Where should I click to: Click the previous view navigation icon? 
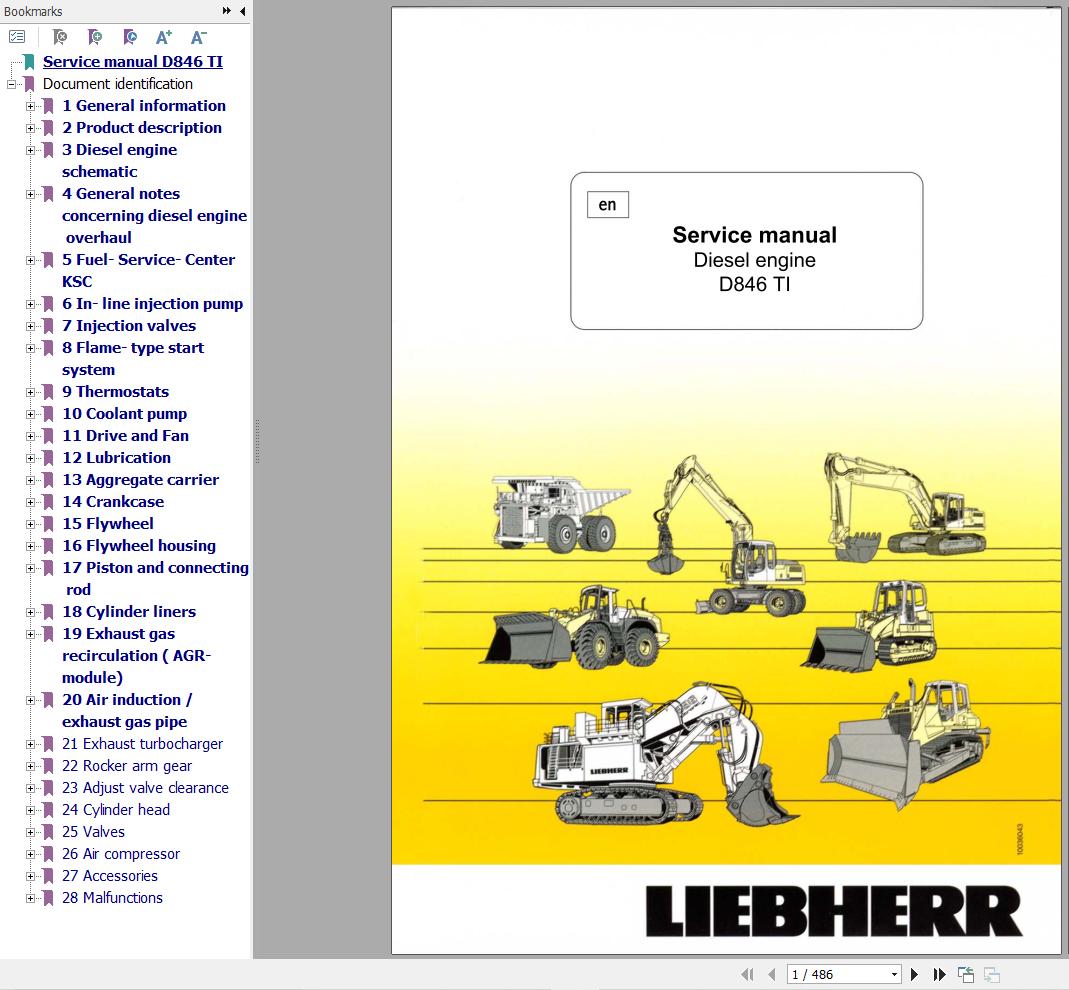pyautogui.click(x=965, y=974)
